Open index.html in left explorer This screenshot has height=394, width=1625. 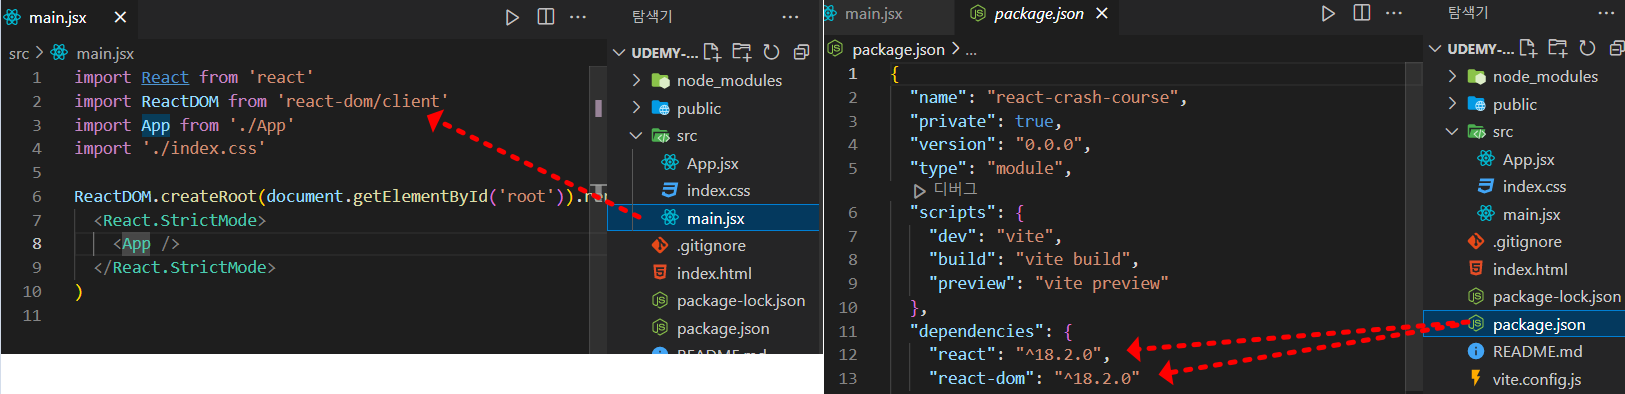tap(714, 273)
